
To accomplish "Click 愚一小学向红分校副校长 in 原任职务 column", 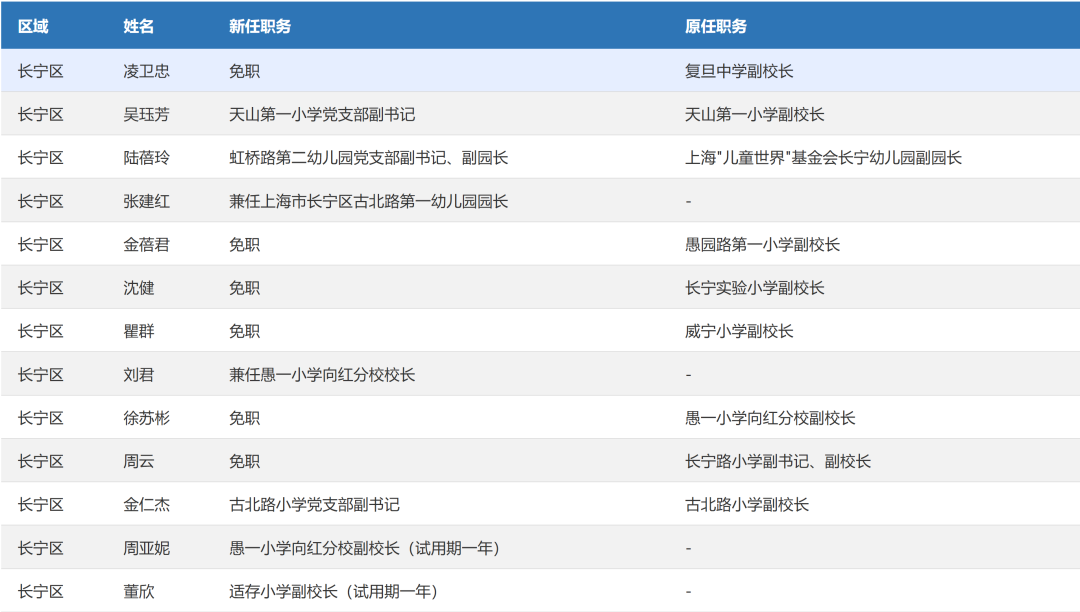I will tap(770, 418).
